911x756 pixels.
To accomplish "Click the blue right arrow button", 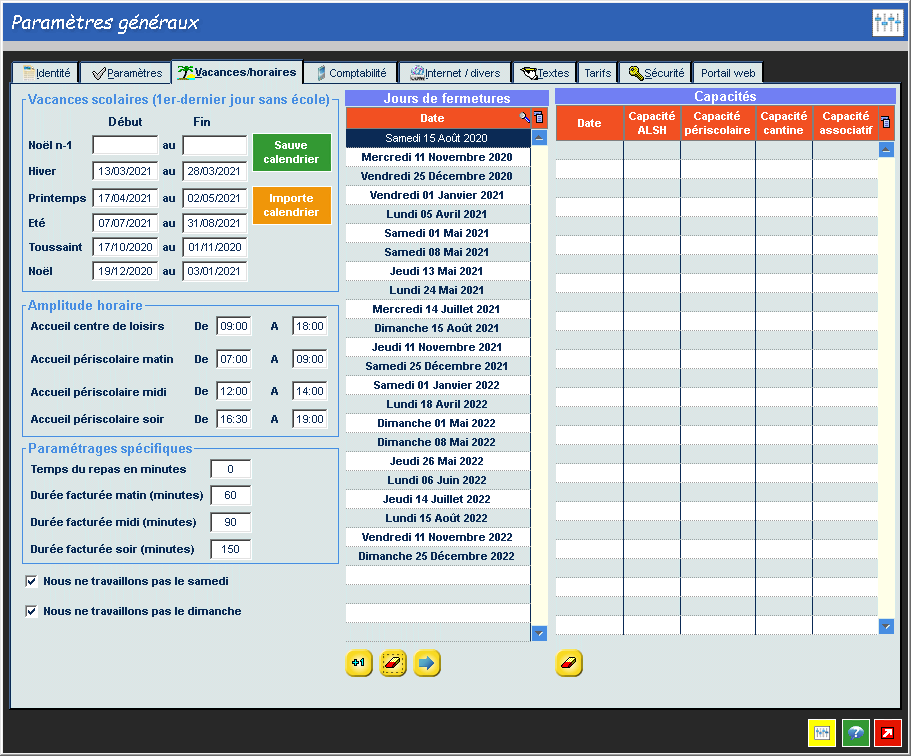I will click(x=427, y=663).
